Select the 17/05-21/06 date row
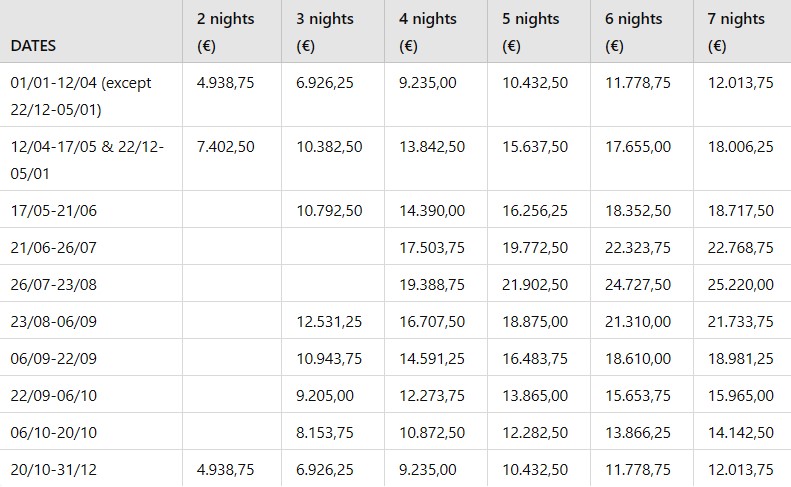This screenshot has width=791, height=487. (x=53, y=210)
